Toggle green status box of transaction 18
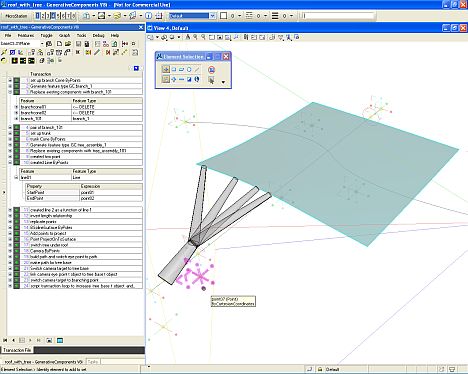468x374 pixels. pos(16,251)
